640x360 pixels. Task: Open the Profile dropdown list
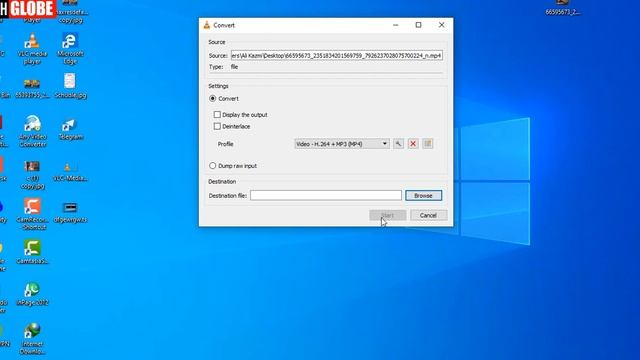click(342, 144)
